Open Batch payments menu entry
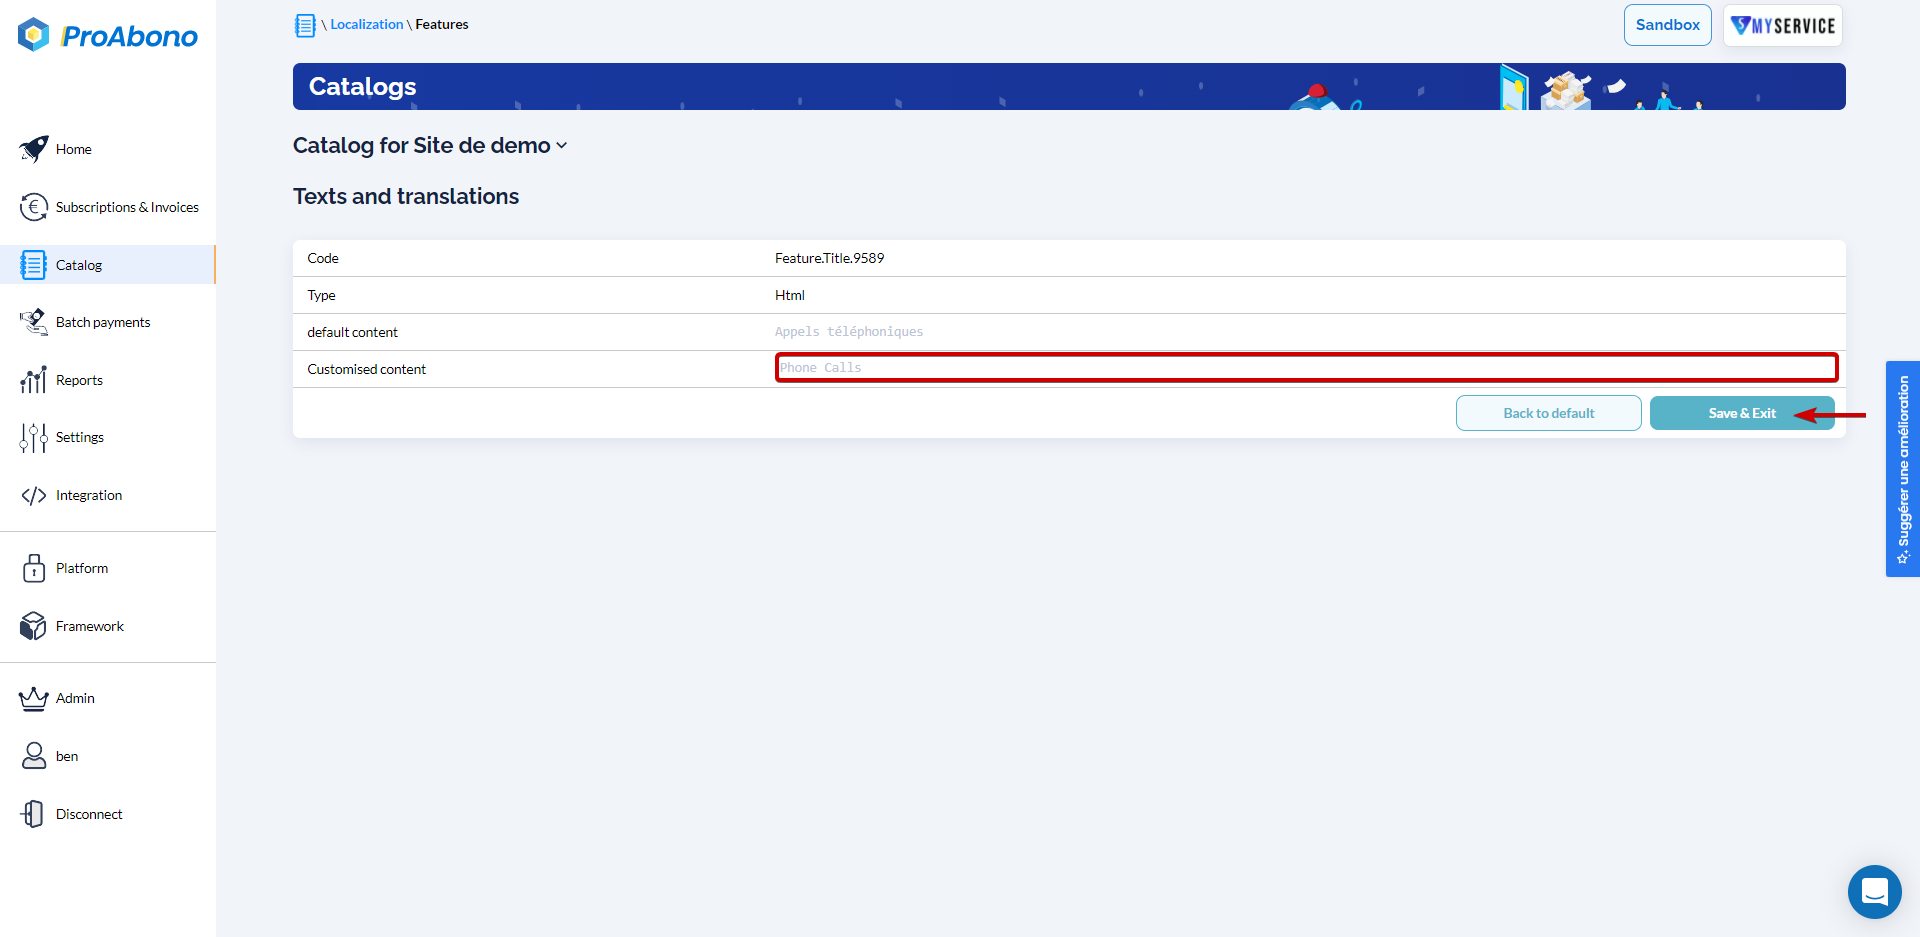This screenshot has height=937, width=1920. click(x=103, y=322)
